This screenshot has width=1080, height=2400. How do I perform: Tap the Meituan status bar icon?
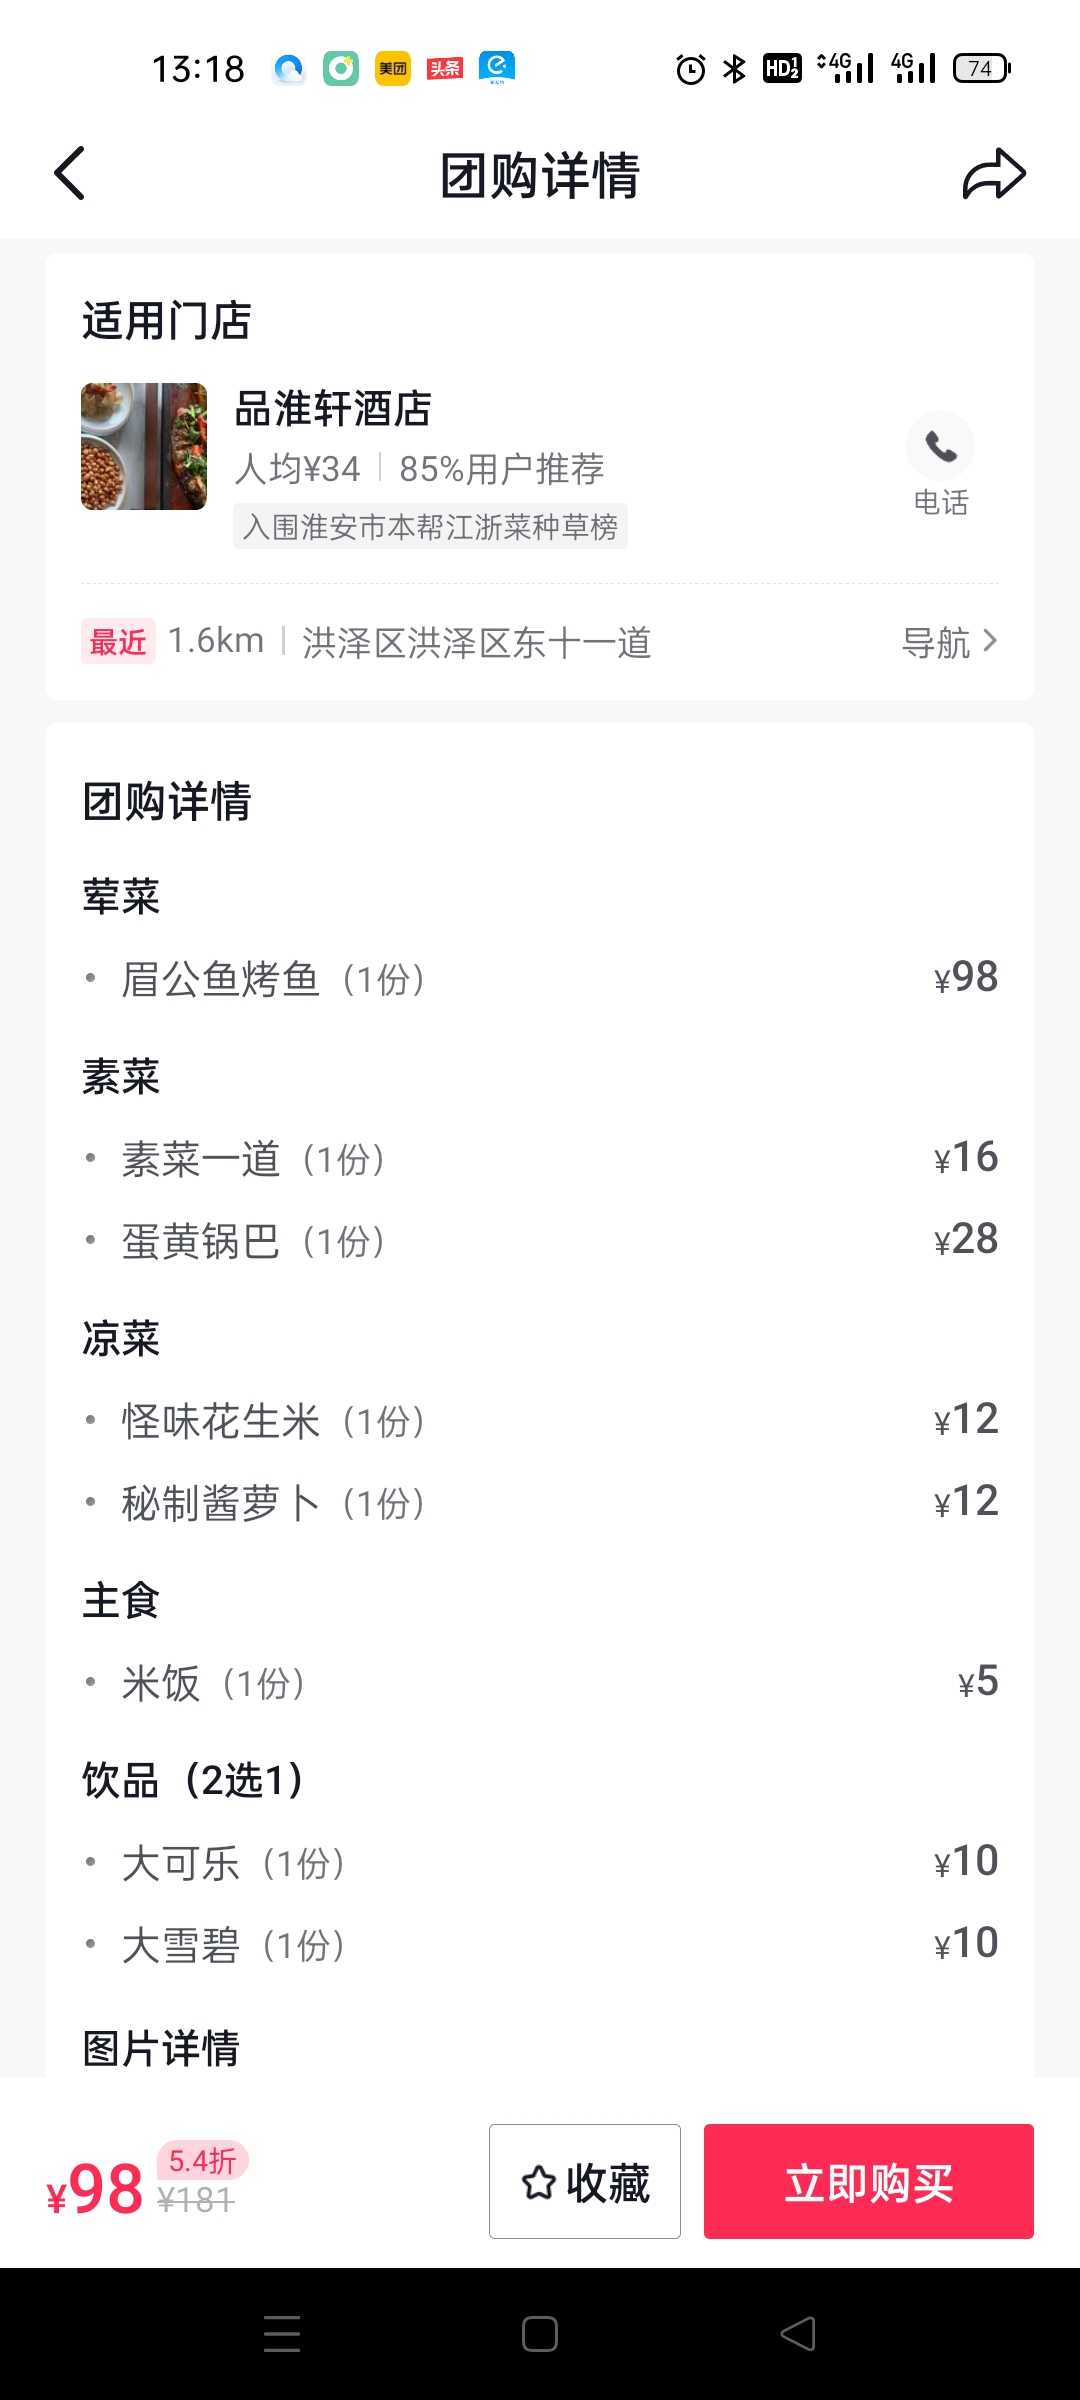393,68
